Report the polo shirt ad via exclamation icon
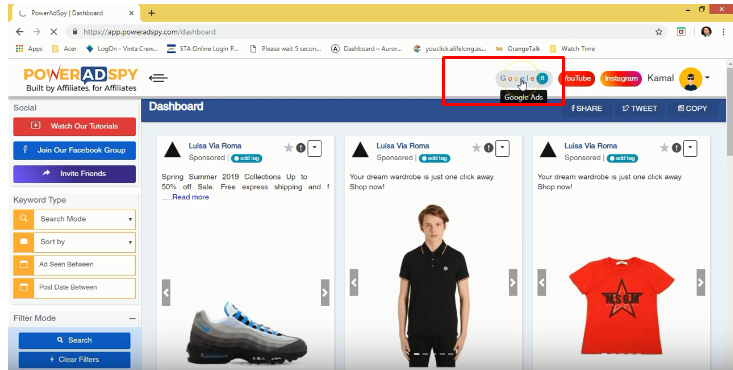 tap(489, 148)
